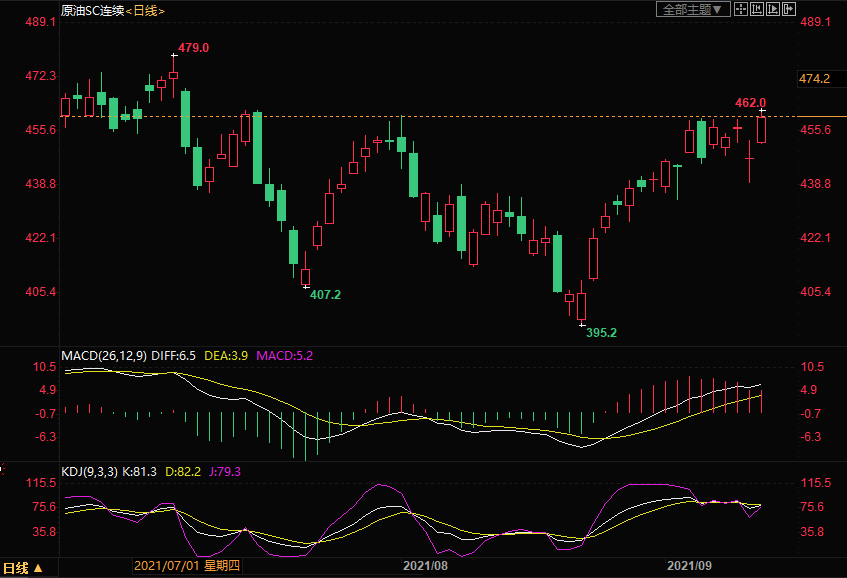The image size is (847, 578).
Task: Click the <日线> label in chart title
Action: coord(145,10)
